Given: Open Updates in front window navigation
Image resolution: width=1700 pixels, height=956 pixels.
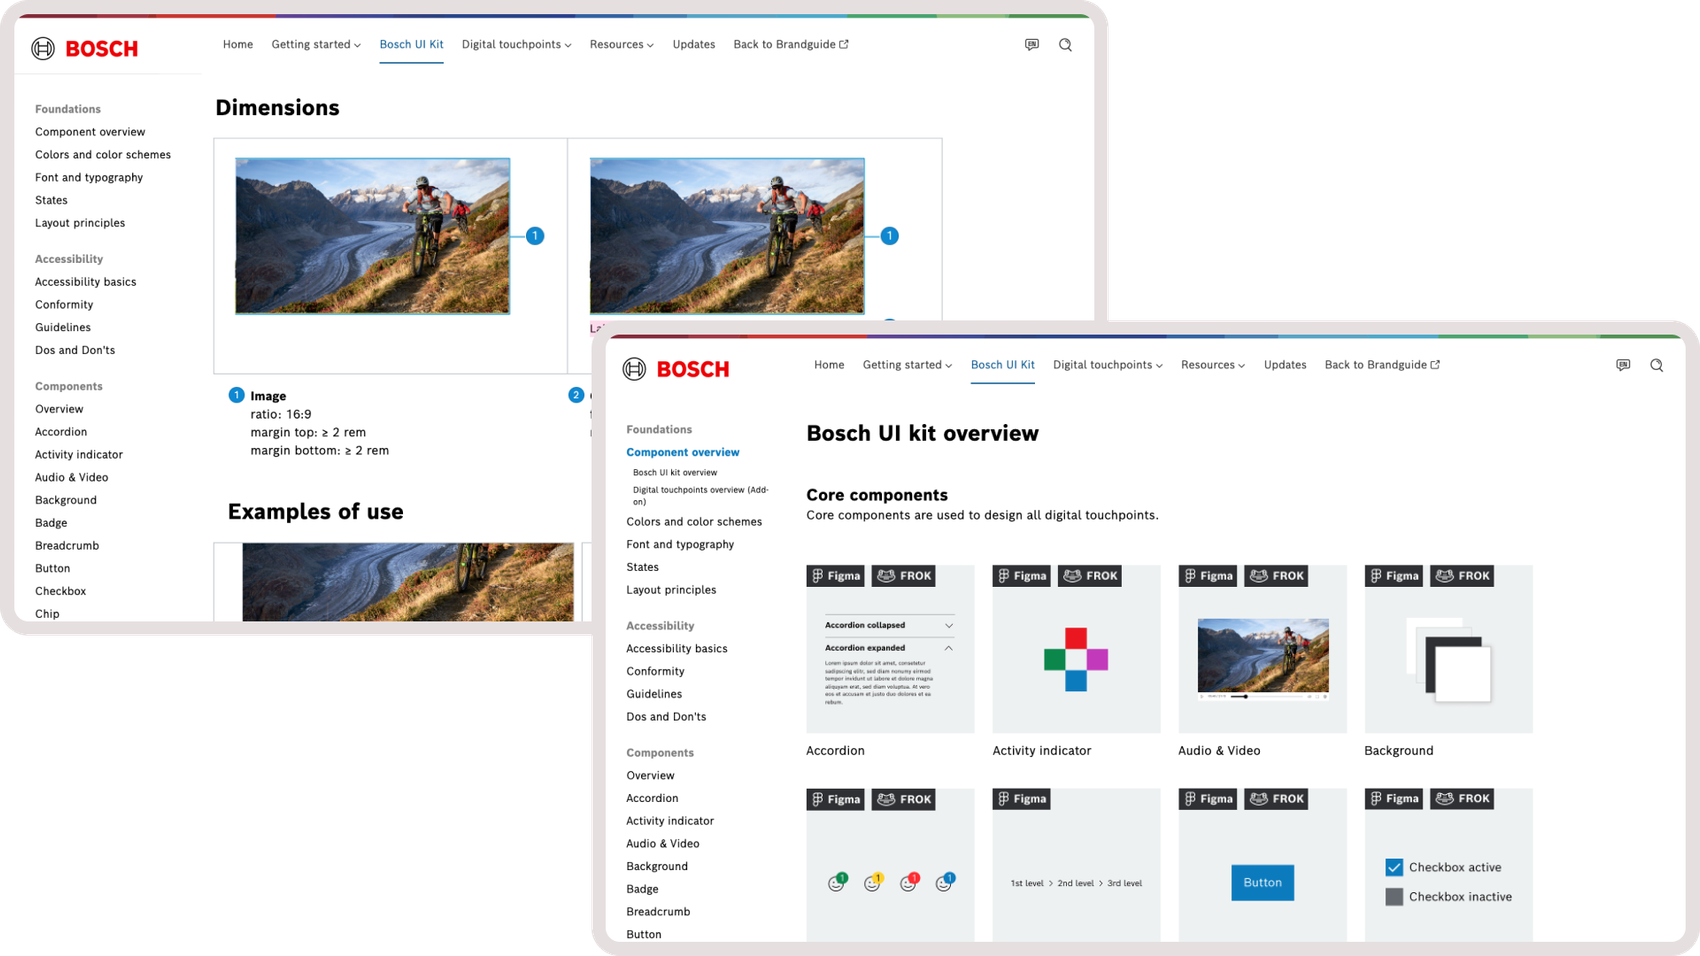Looking at the screenshot, I should click(1285, 365).
